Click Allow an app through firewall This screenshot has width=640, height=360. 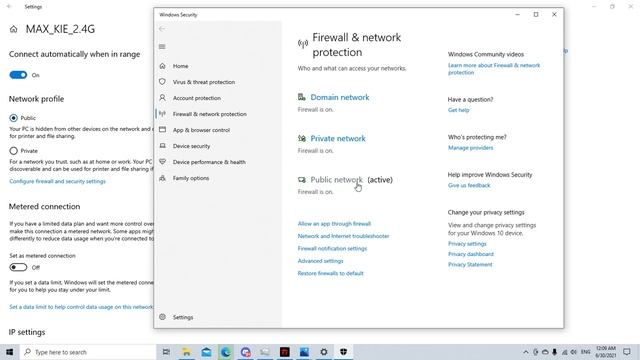[334, 224]
